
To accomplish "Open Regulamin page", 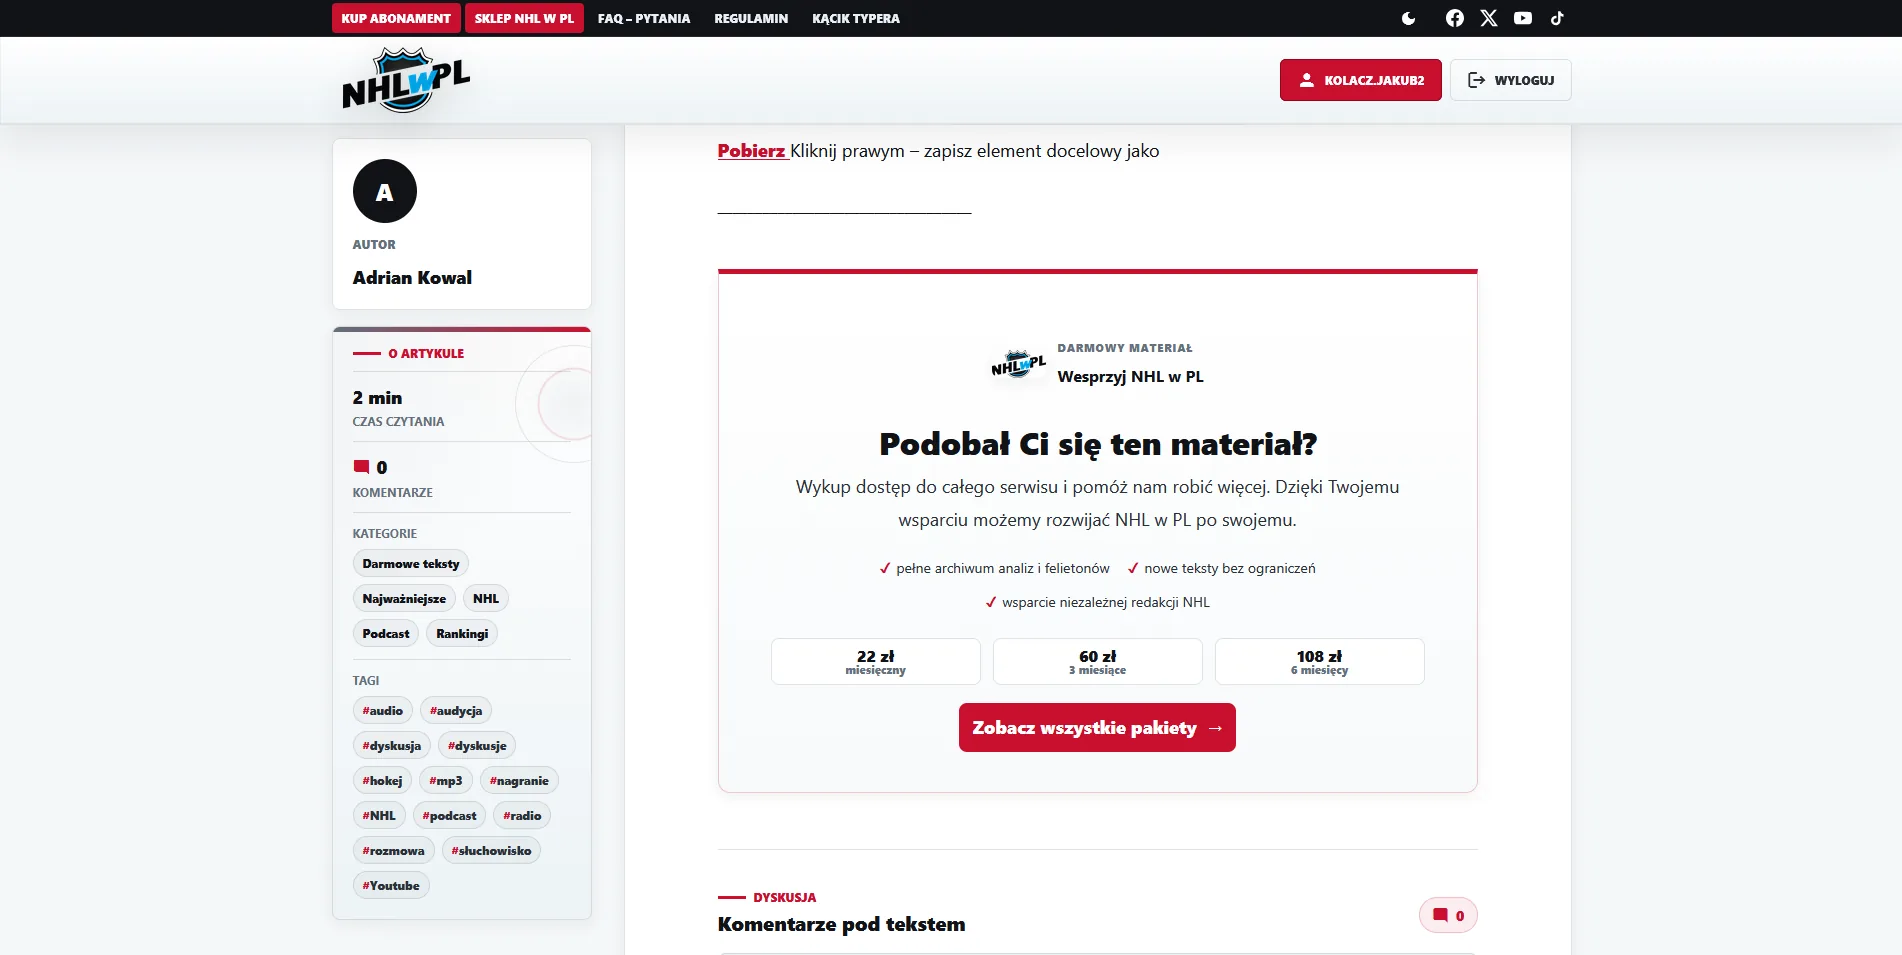I will click(x=751, y=18).
